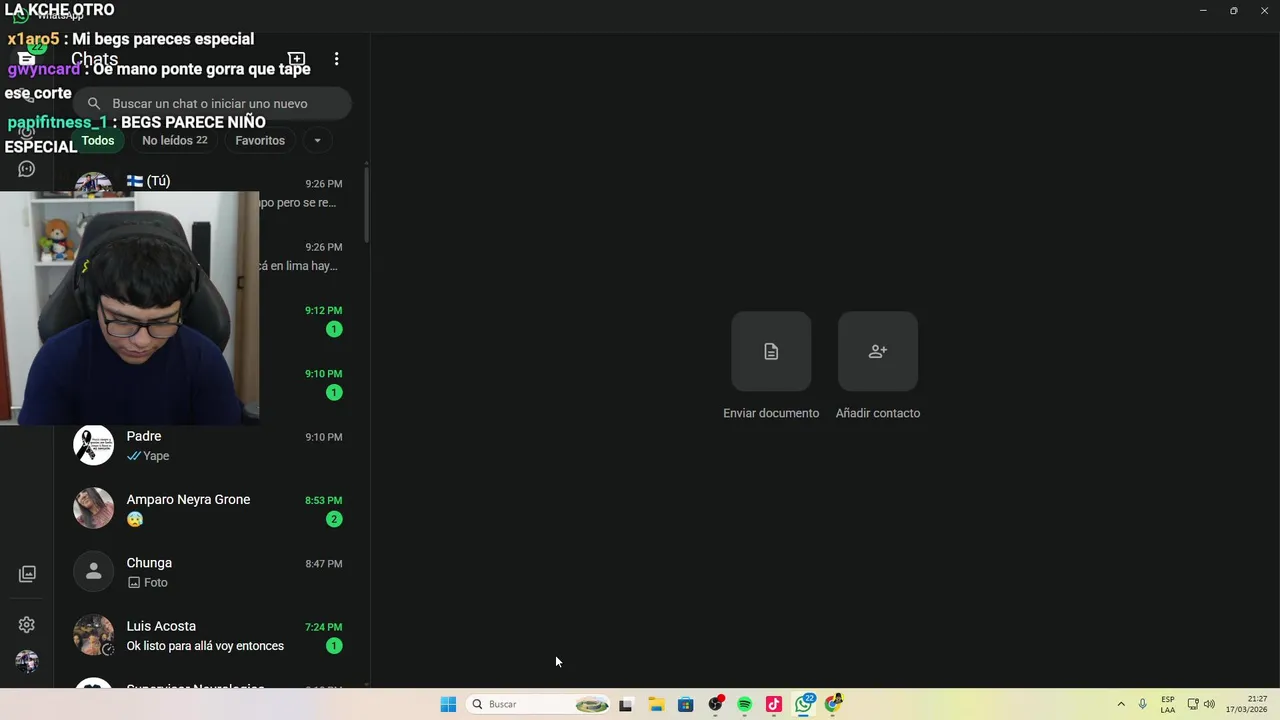Open the three-dot chats menu
Screen dimensions: 1280x720
click(x=336, y=59)
